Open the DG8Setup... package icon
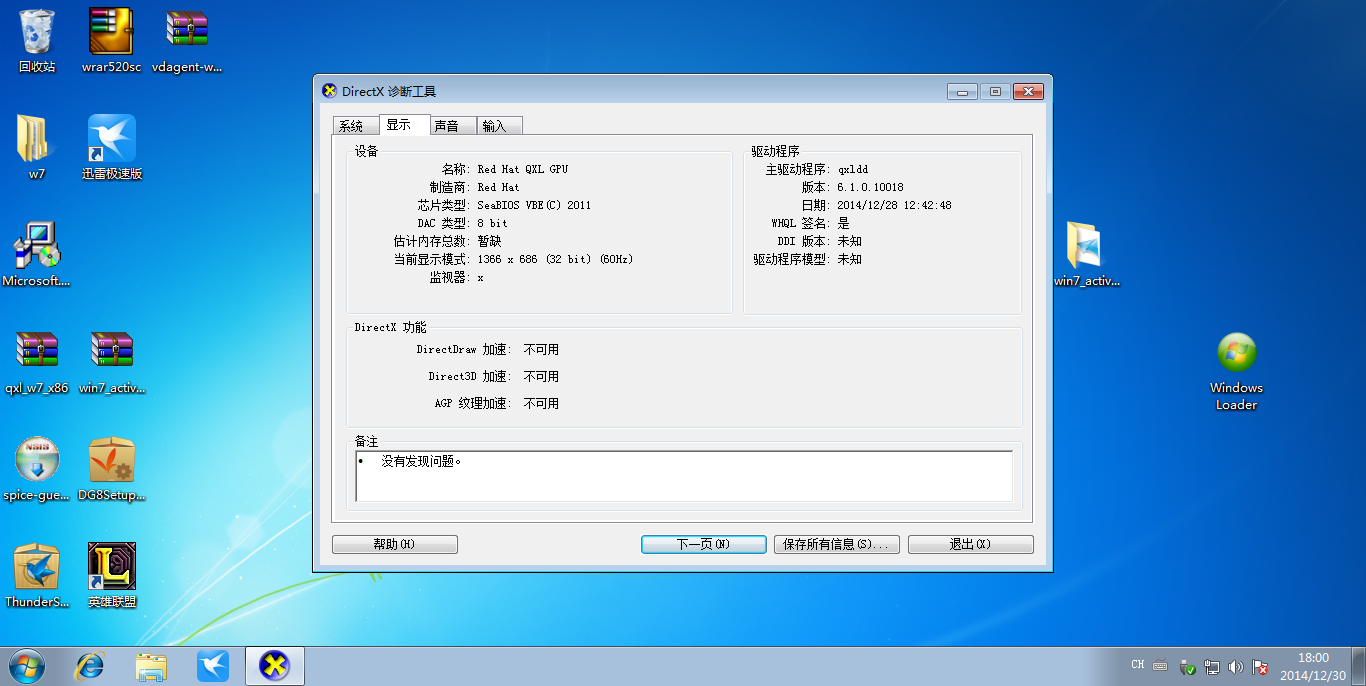 (x=112, y=468)
